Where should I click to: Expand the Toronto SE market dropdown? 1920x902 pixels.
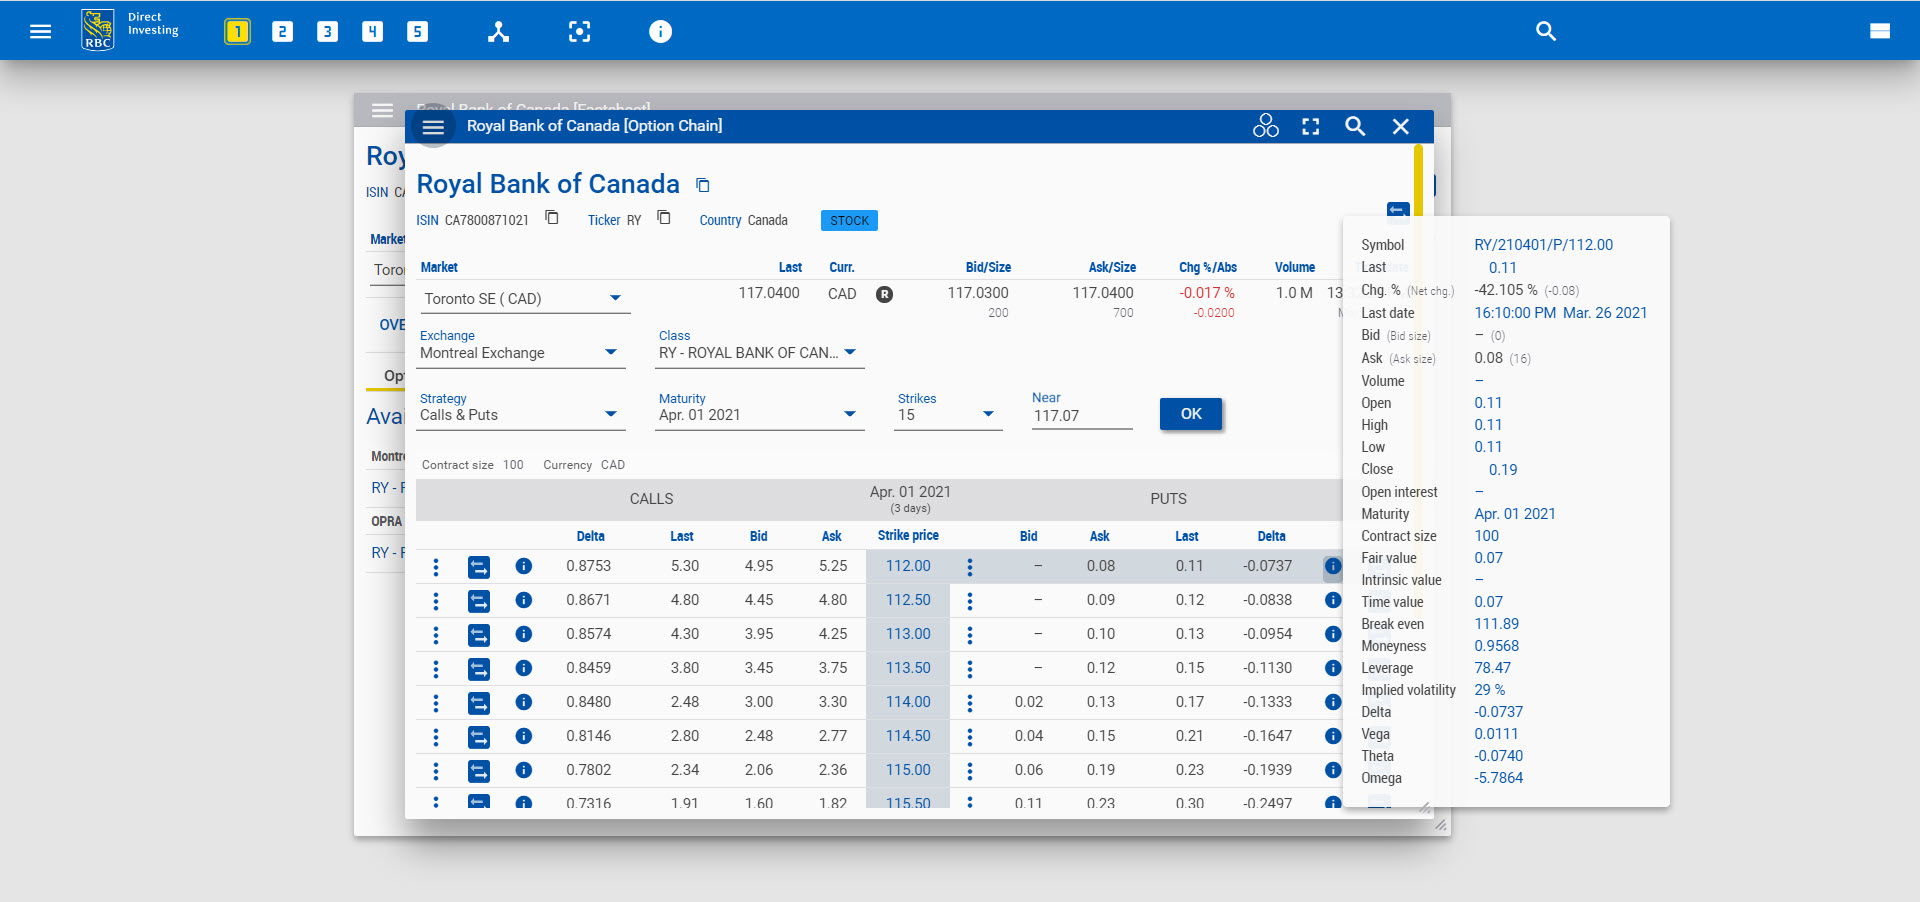click(x=615, y=298)
